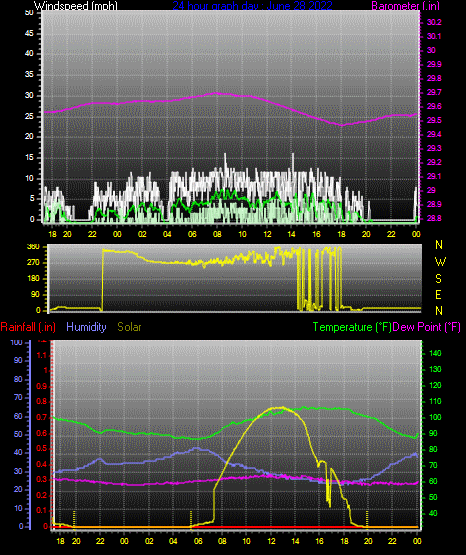Click the barometer peak near 08 hours
This screenshot has height=555, width=466.
[x=217, y=93]
